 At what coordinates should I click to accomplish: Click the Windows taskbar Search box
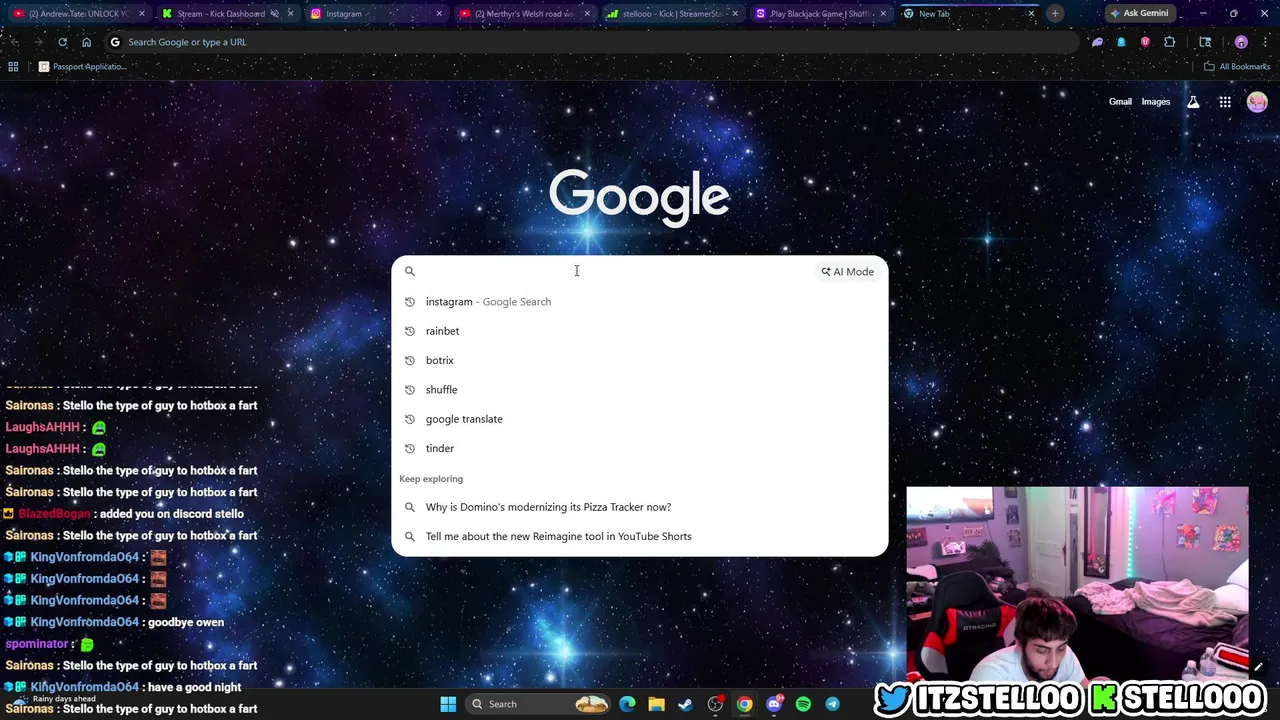(540, 704)
